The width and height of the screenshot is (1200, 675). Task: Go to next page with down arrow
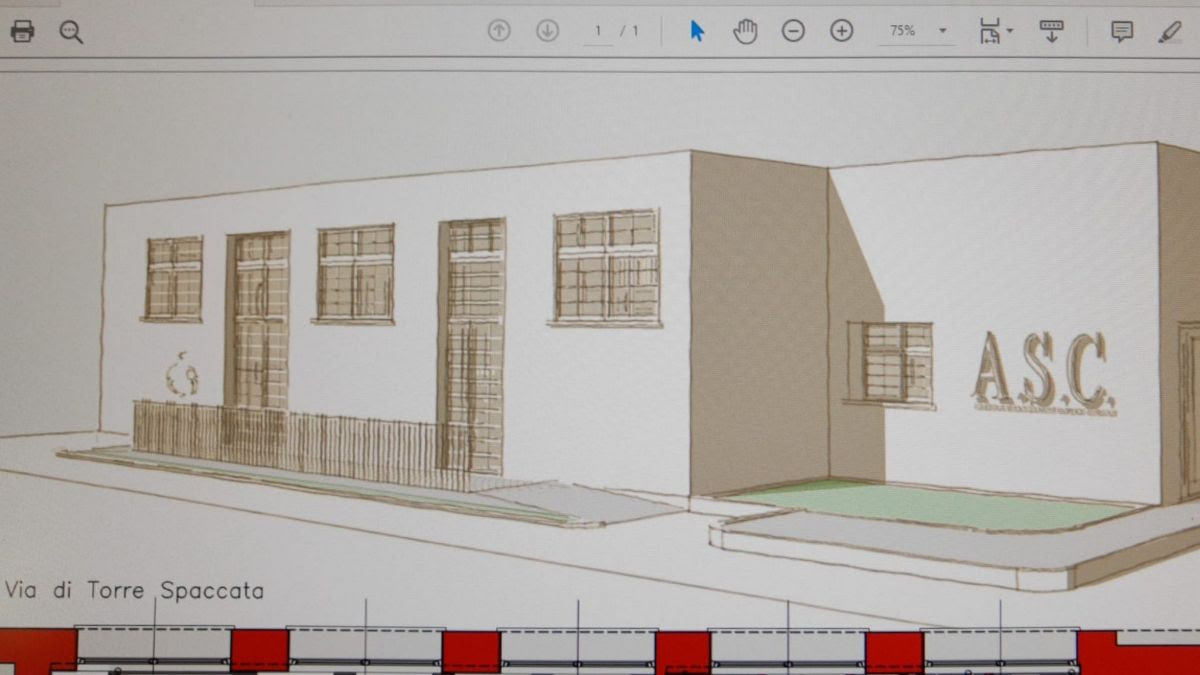click(x=547, y=31)
